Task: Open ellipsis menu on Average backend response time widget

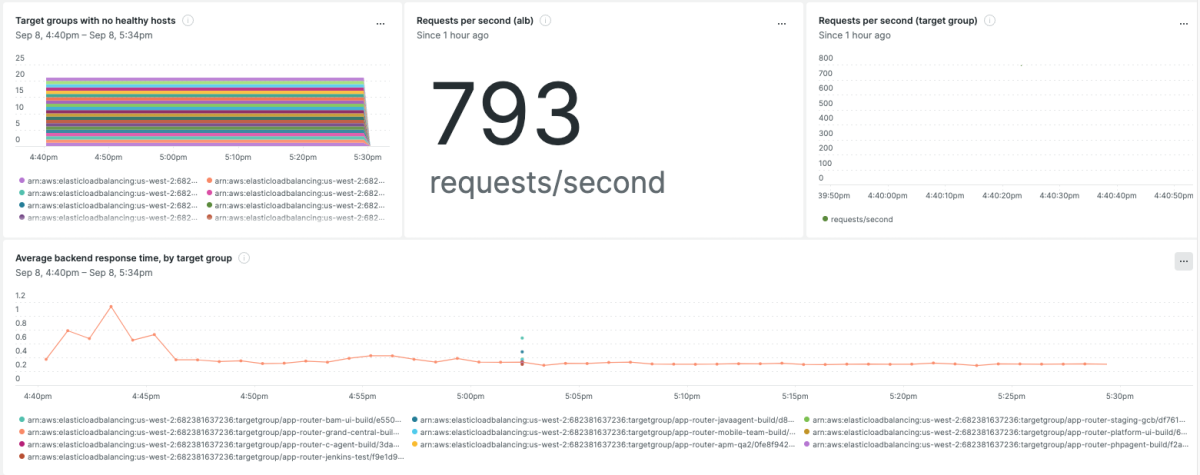Action: [1183, 261]
